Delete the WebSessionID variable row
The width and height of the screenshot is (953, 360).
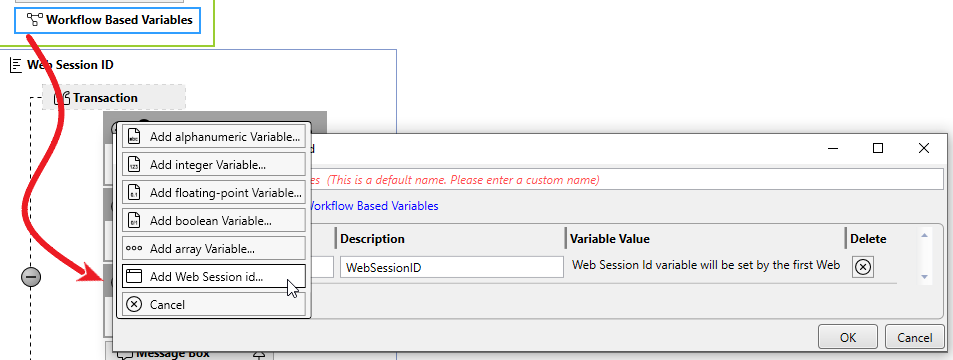[x=863, y=267]
